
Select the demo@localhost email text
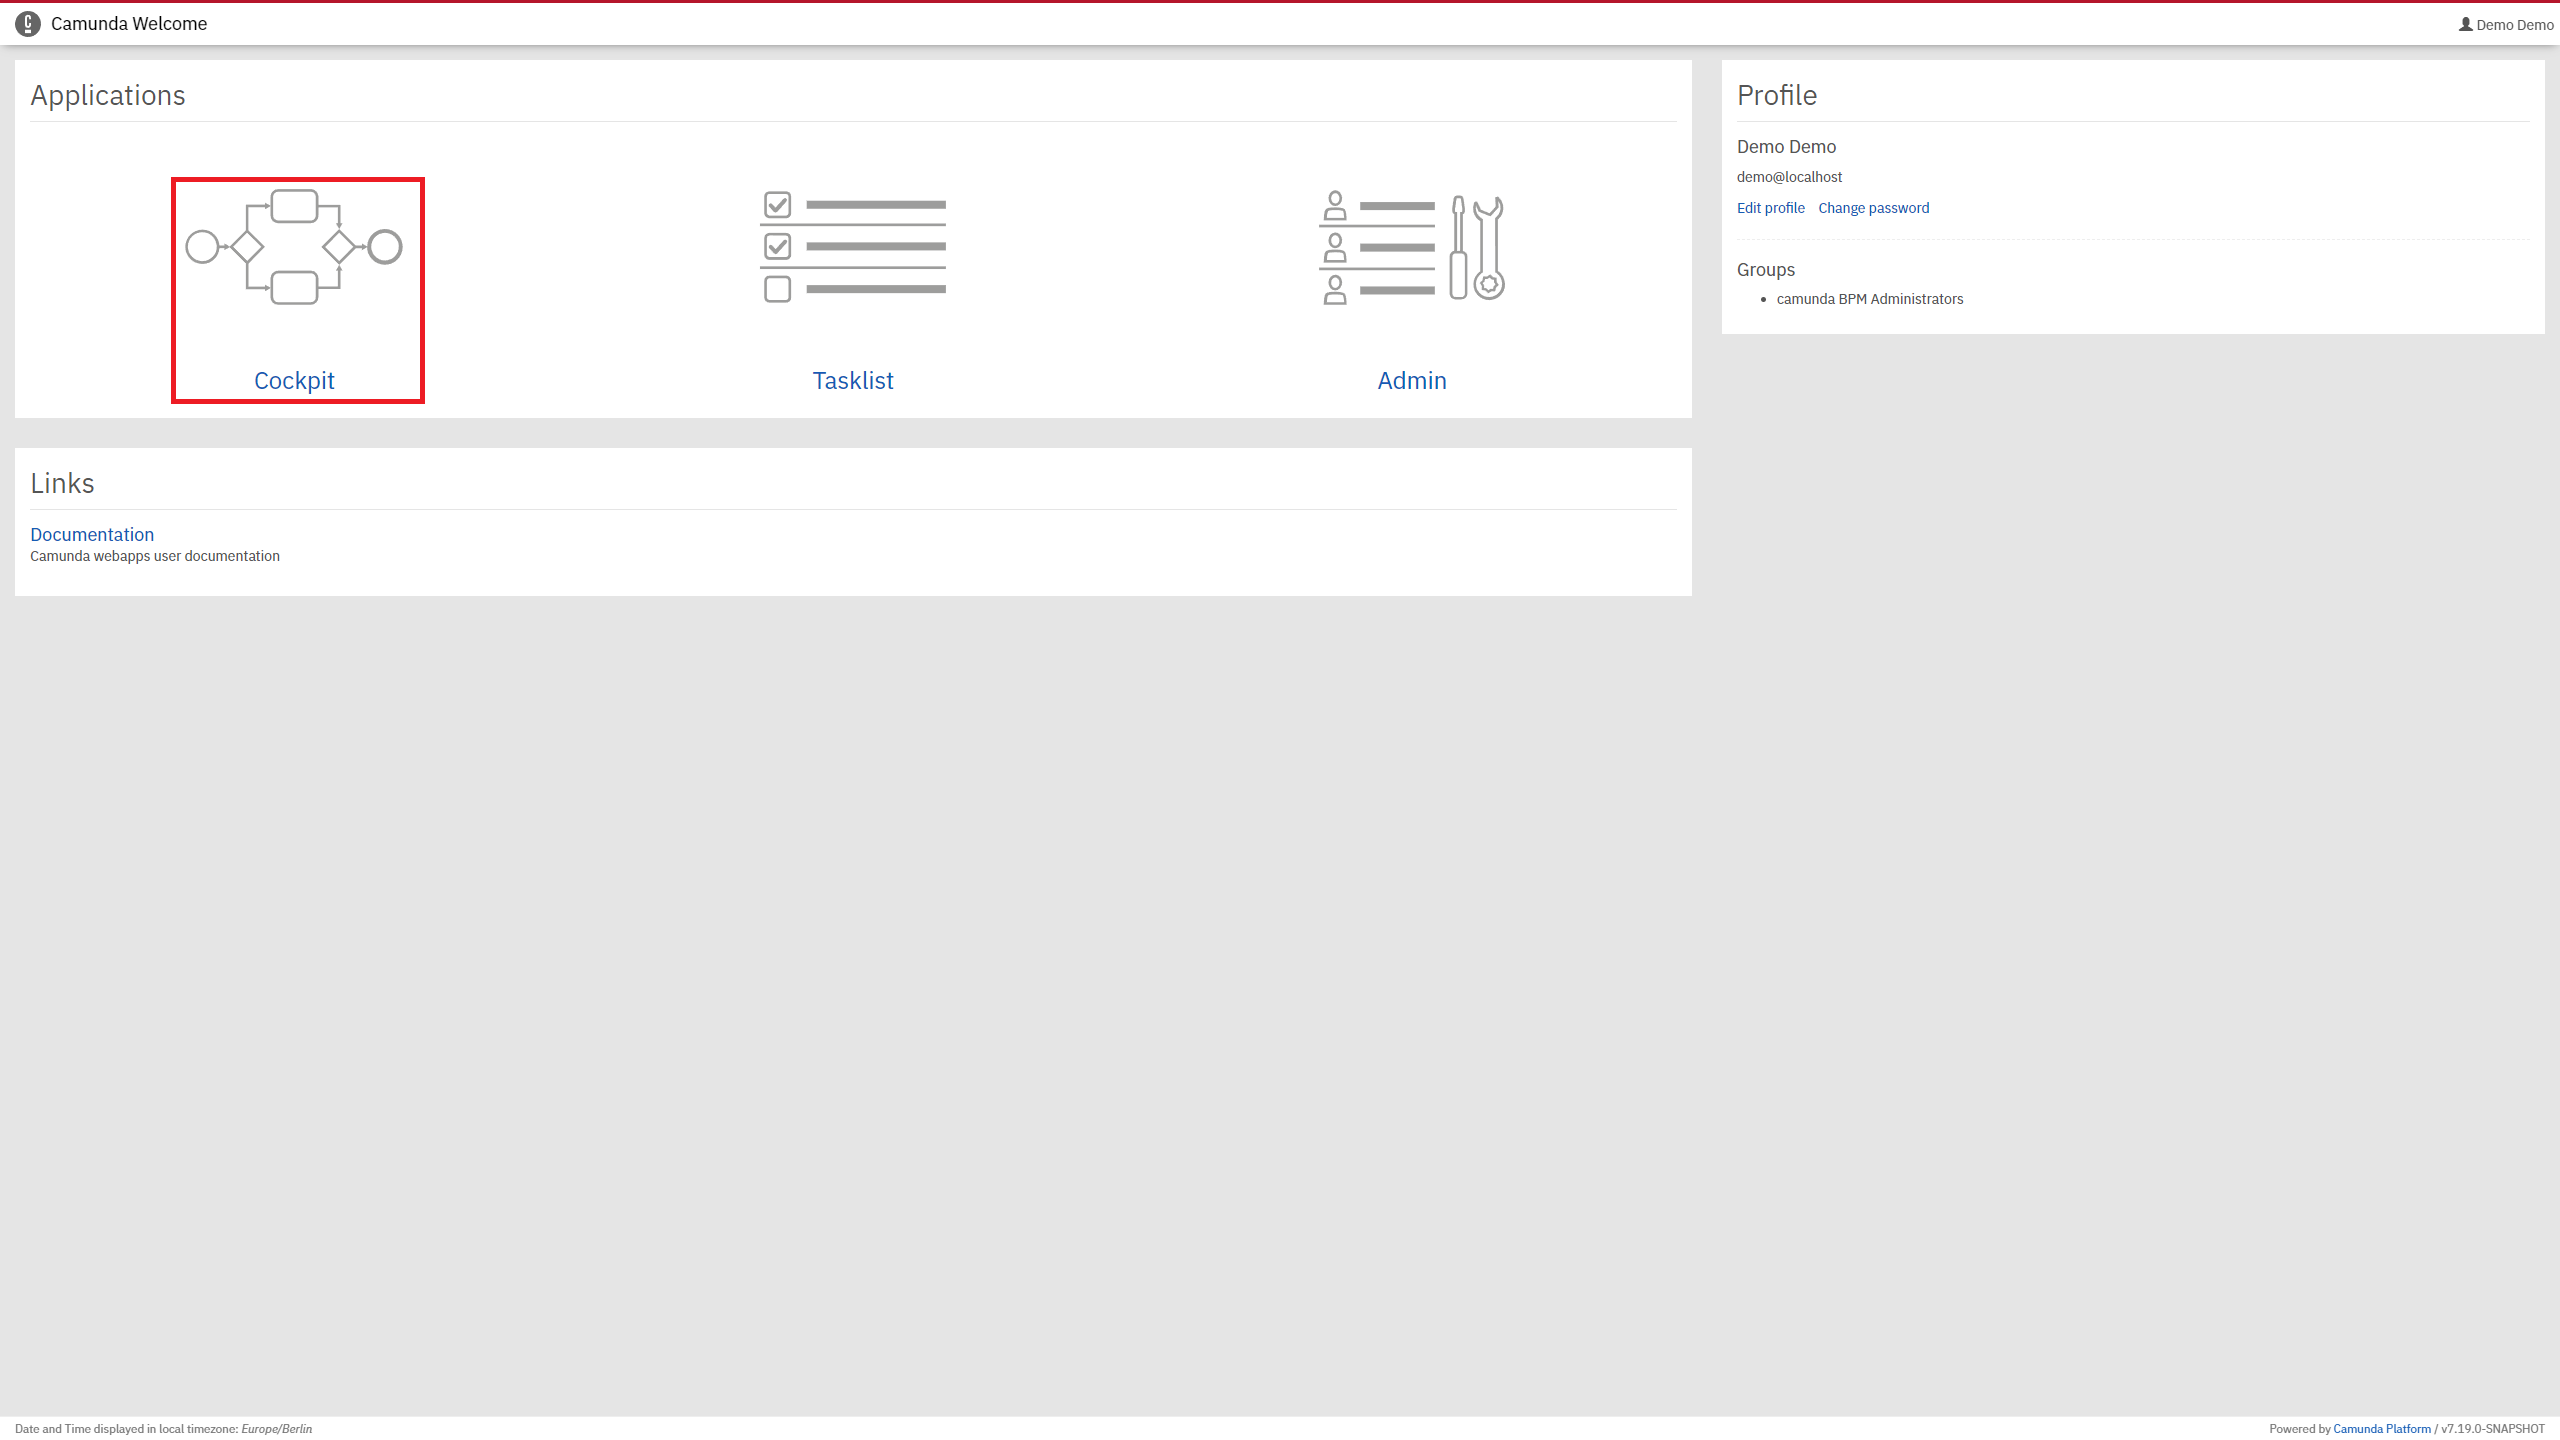pos(1789,177)
